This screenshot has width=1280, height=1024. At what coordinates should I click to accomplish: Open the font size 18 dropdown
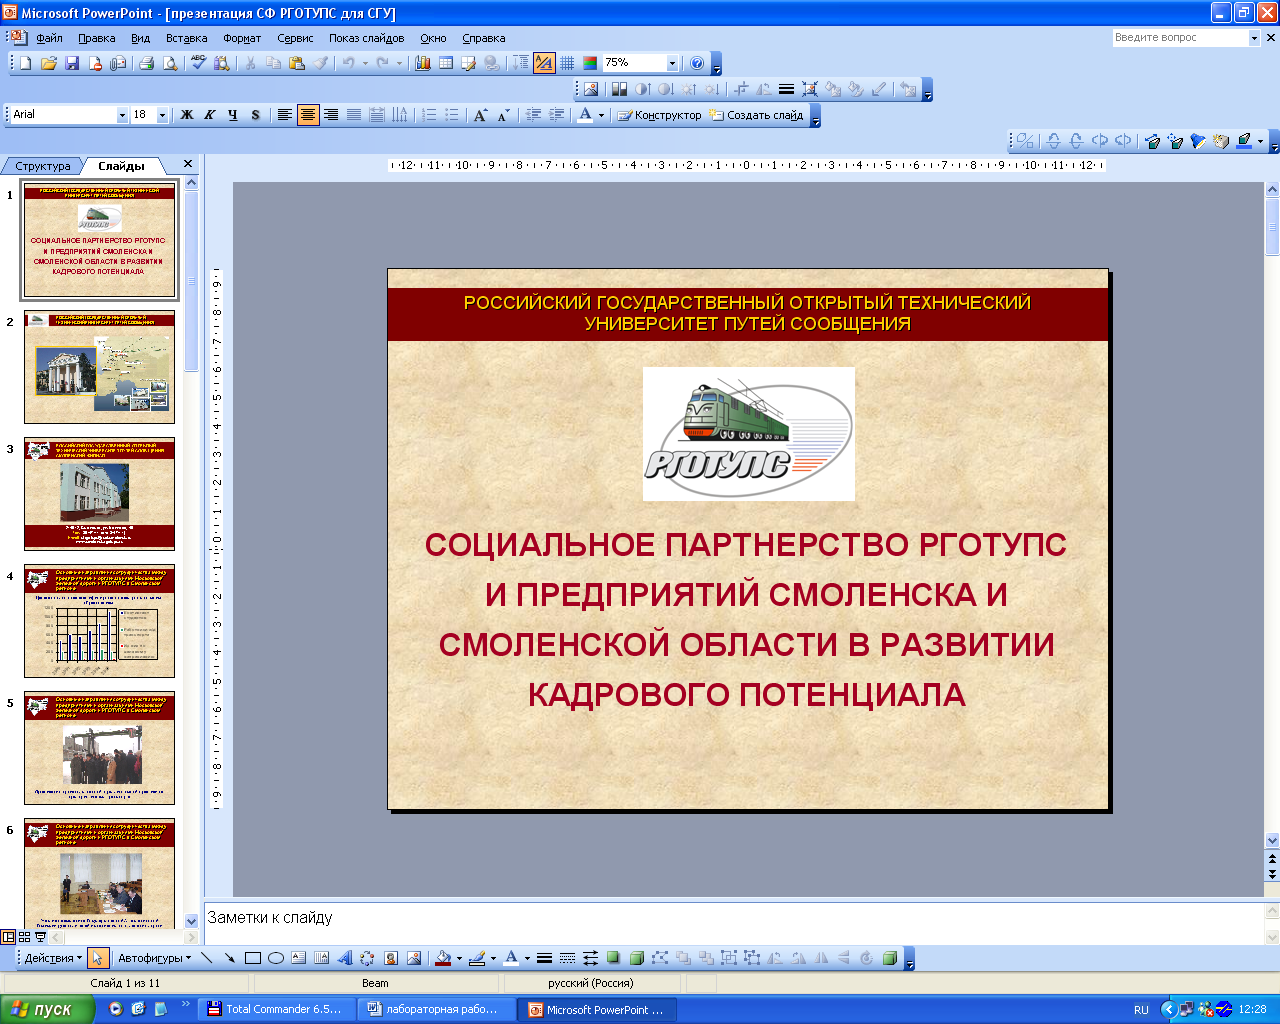click(162, 115)
